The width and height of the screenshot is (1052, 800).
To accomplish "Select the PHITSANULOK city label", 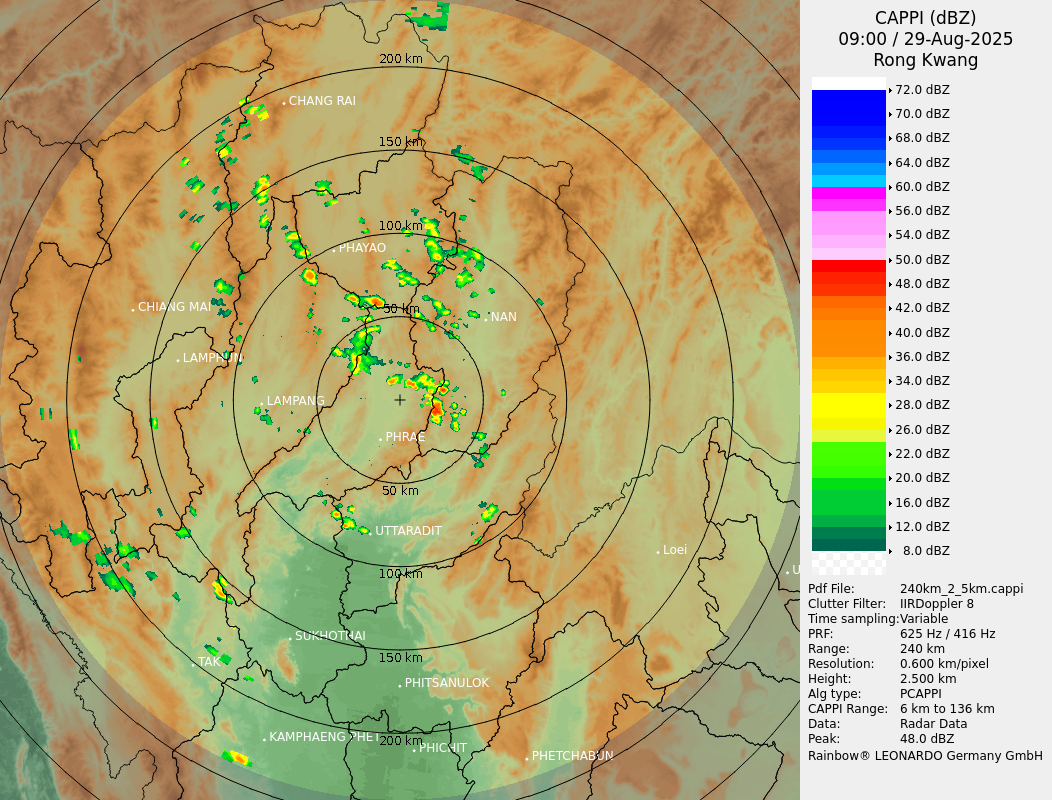I will point(447,683).
